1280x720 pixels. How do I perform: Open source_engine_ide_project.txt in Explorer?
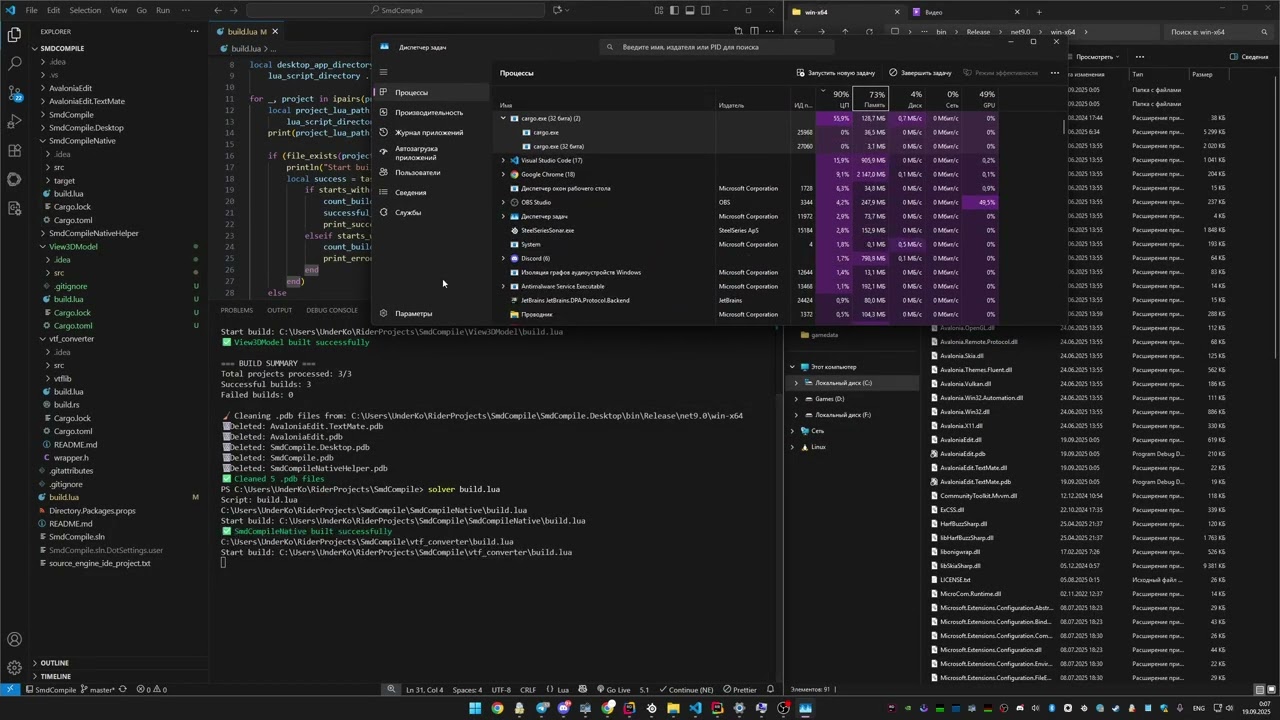[x=100, y=563]
